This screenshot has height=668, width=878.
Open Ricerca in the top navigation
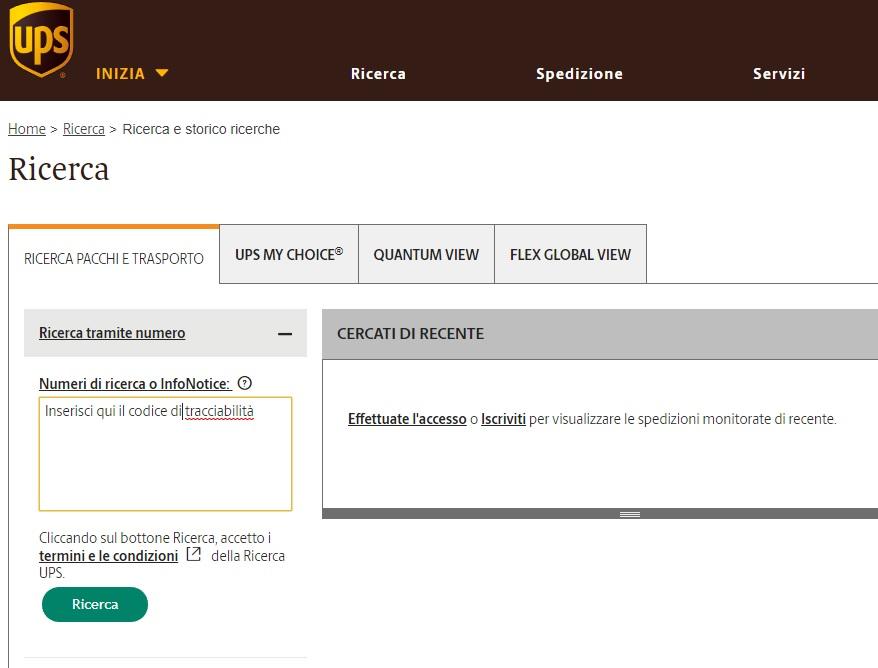[x=378, y=73]
